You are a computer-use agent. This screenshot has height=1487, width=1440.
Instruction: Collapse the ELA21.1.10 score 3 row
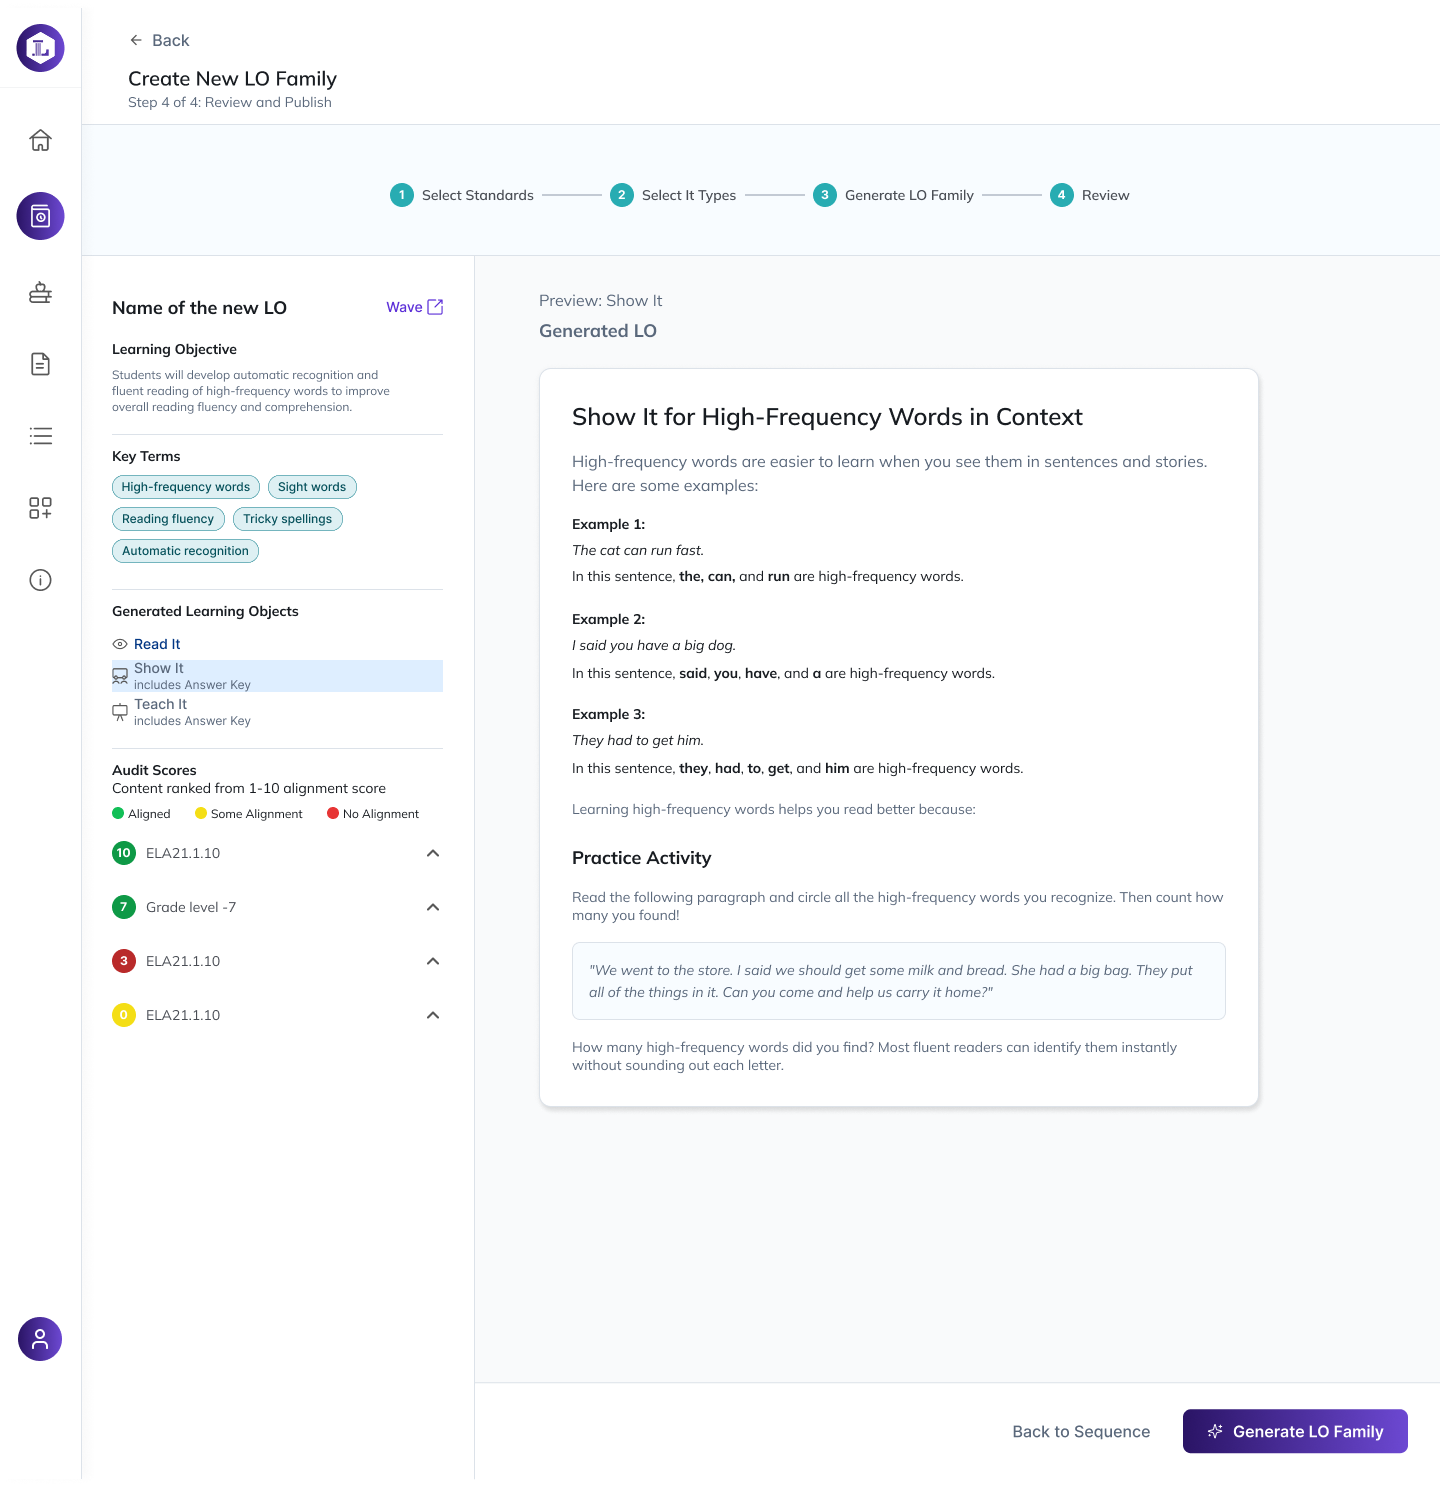pyautogui.click(x=433, y=961)
